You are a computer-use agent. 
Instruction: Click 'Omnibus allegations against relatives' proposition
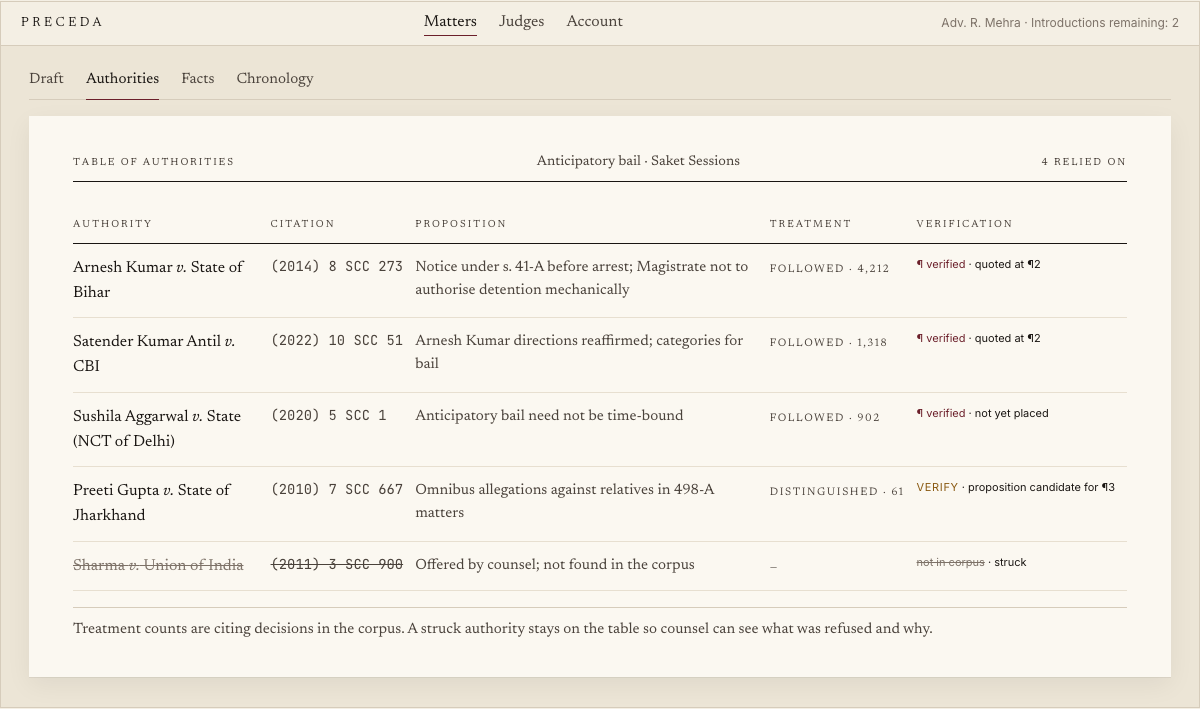565,501
